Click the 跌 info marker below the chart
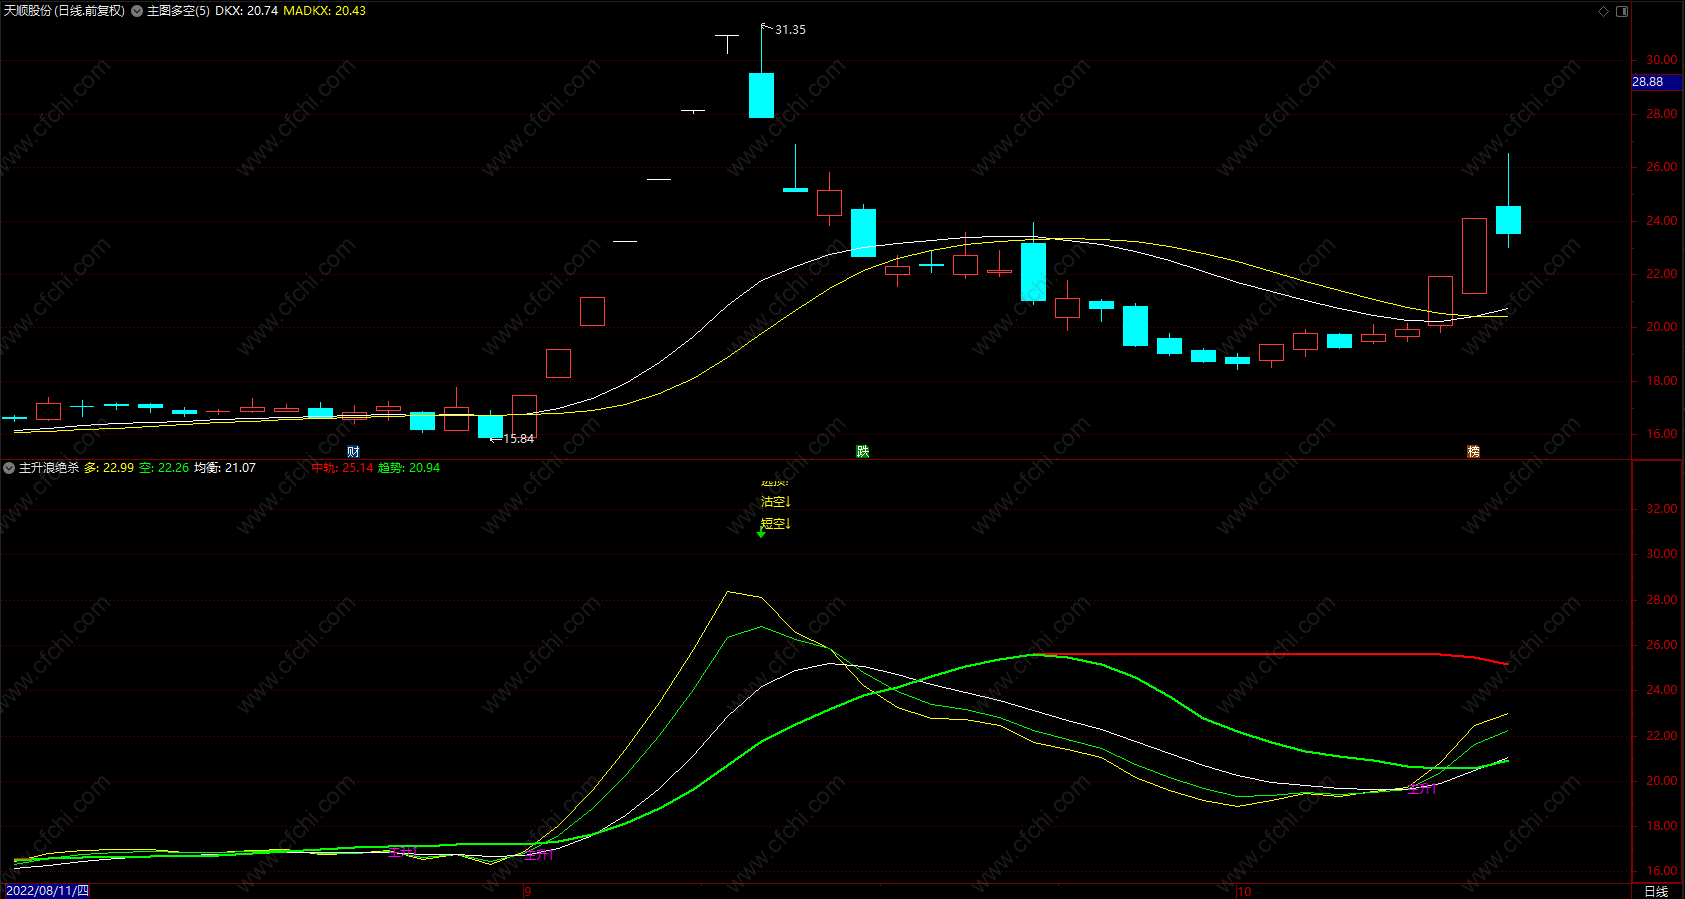 click(x=862, y=452)
